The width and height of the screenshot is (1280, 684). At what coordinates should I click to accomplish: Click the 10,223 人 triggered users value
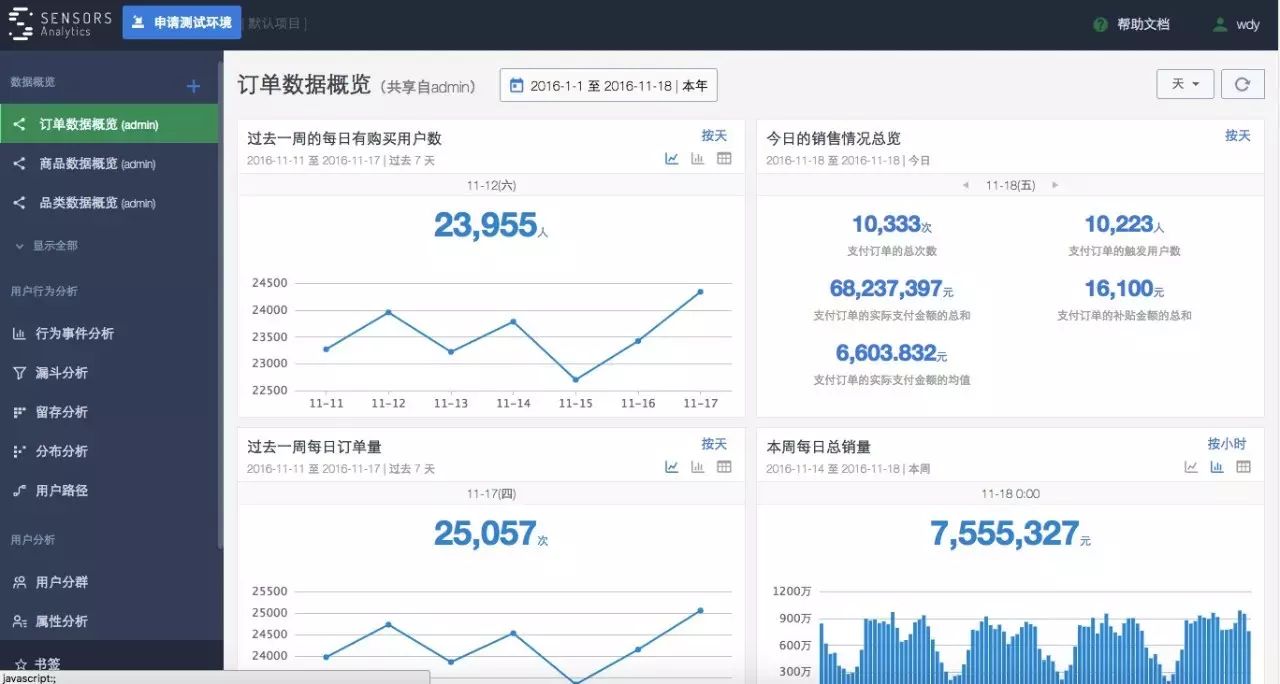1124,224
